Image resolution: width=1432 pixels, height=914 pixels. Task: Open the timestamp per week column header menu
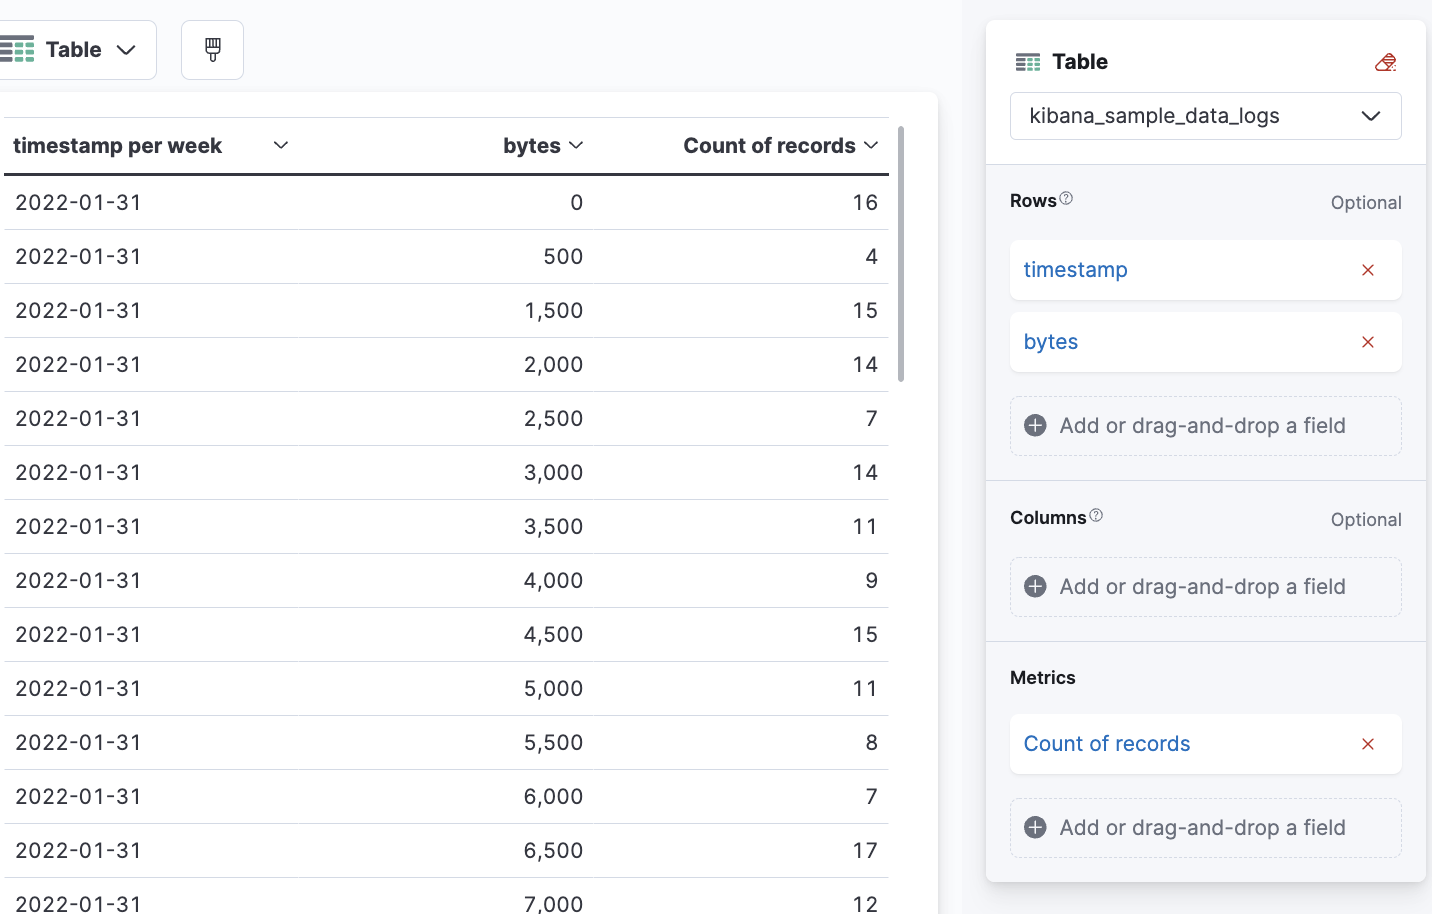281,145
